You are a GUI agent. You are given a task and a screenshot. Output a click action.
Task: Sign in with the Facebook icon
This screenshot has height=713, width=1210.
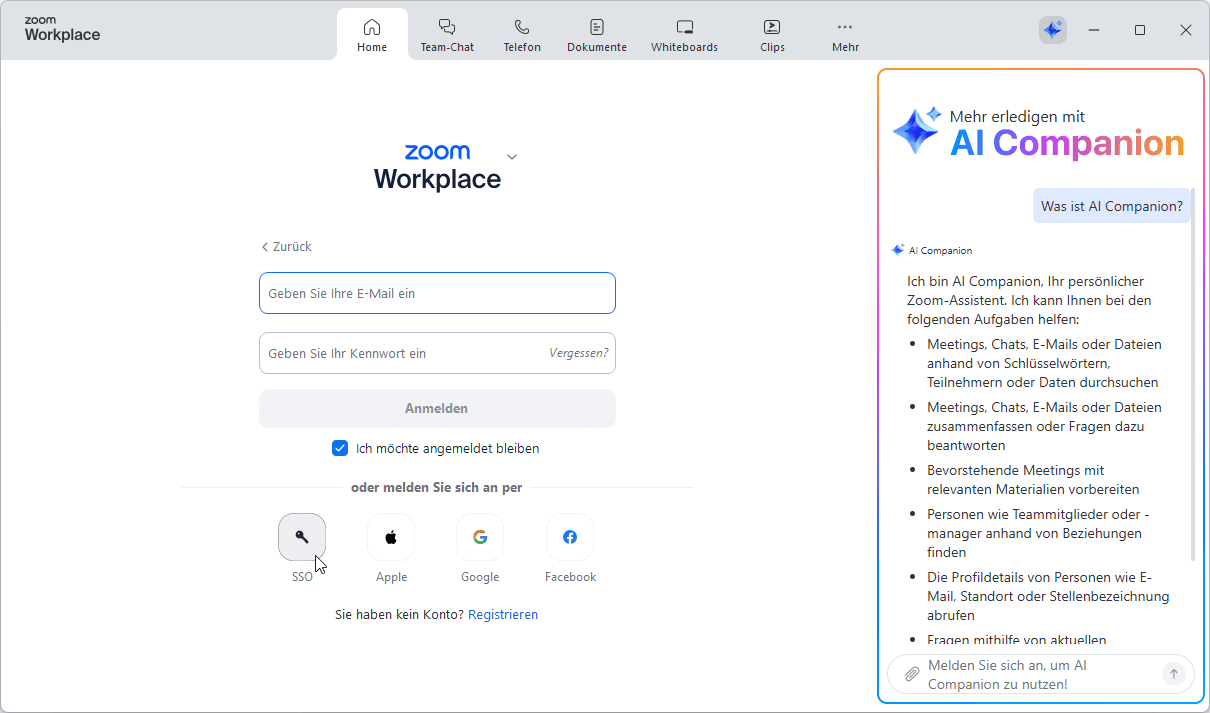coord(570,537)
